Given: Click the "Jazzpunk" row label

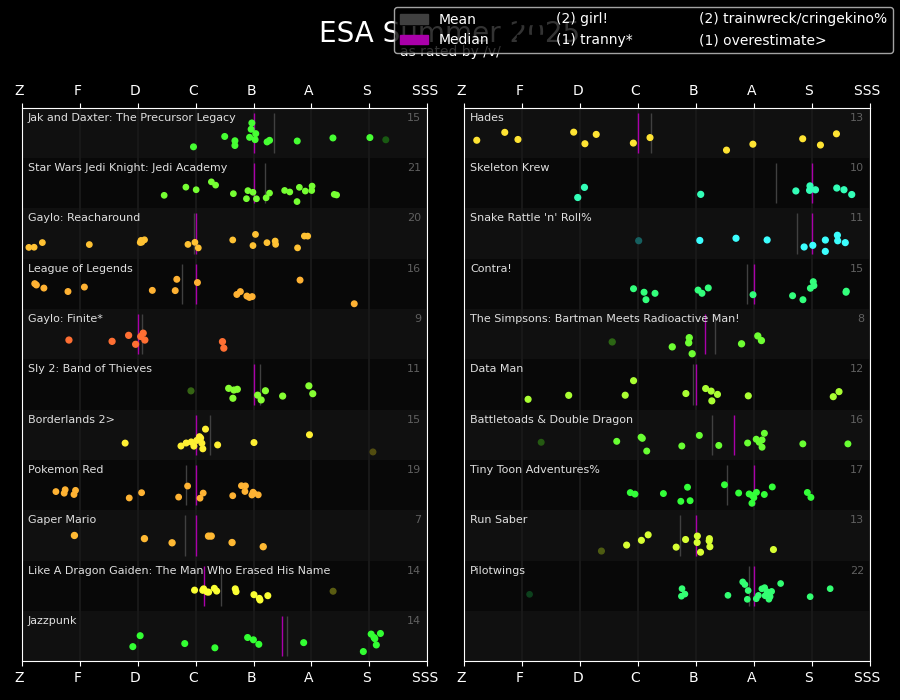Looking at the screenshot, I should pyautogui.click(x=52, y=620).
